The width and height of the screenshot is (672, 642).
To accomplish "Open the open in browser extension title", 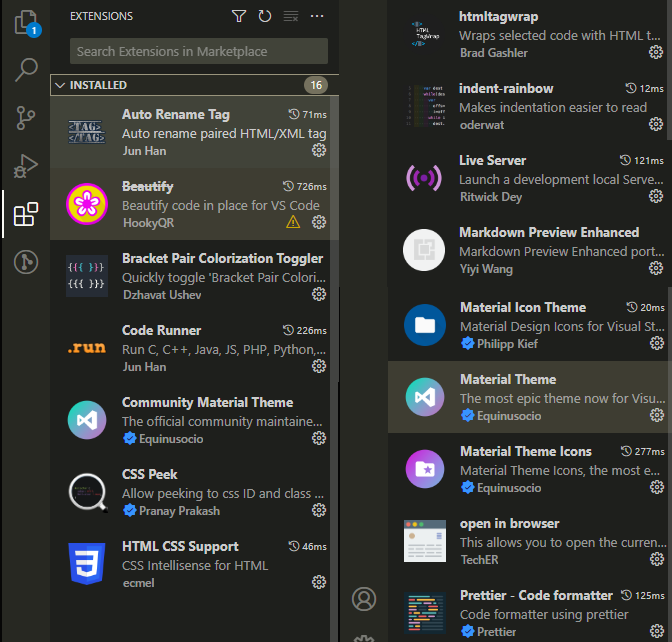I will click(x=510, y=524).
